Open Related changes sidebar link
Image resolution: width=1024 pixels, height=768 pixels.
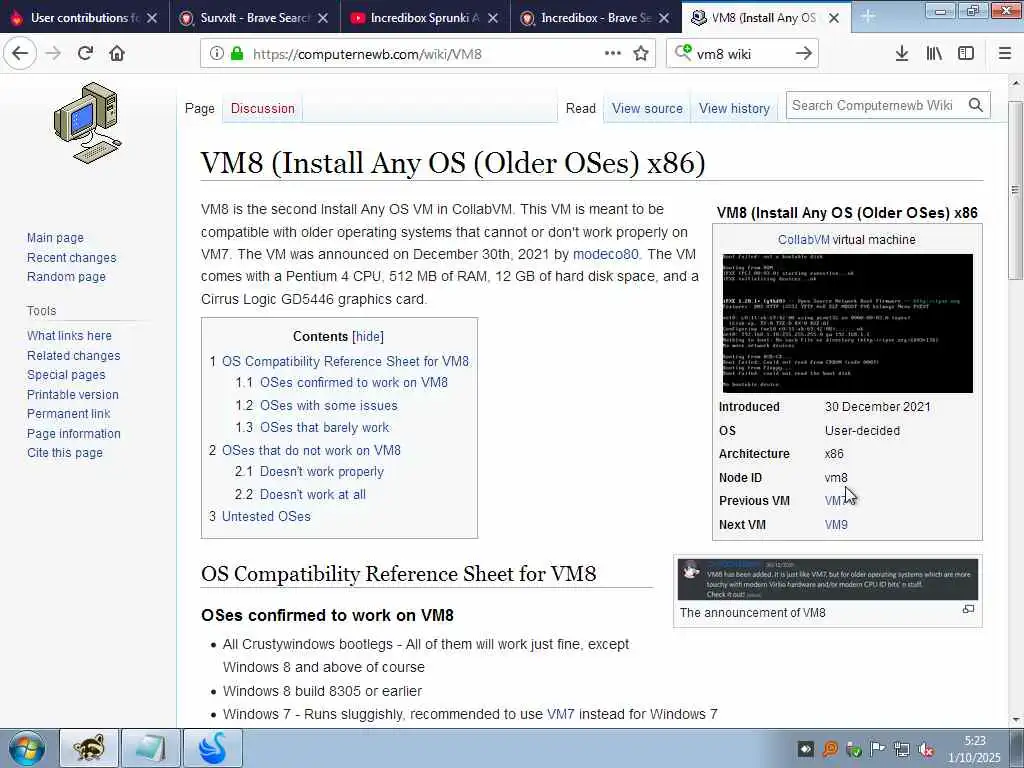pyautogui.click(x=73, y=355)
